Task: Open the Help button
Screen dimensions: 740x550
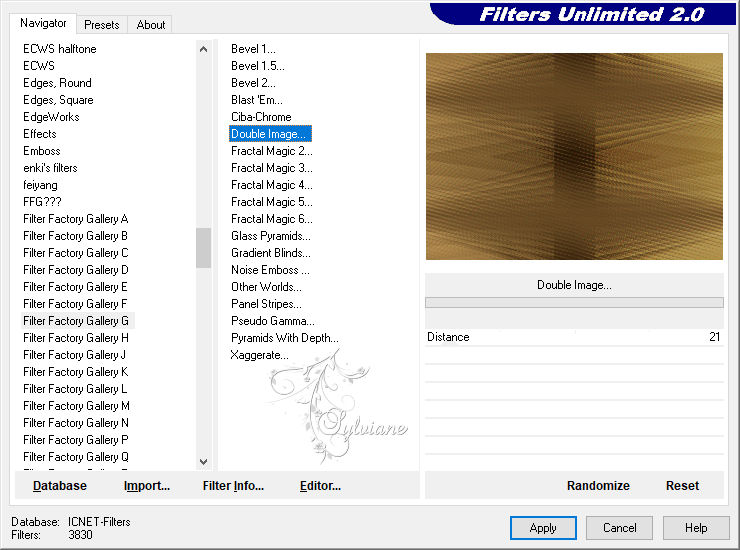Action: click(x=696, y=528)
